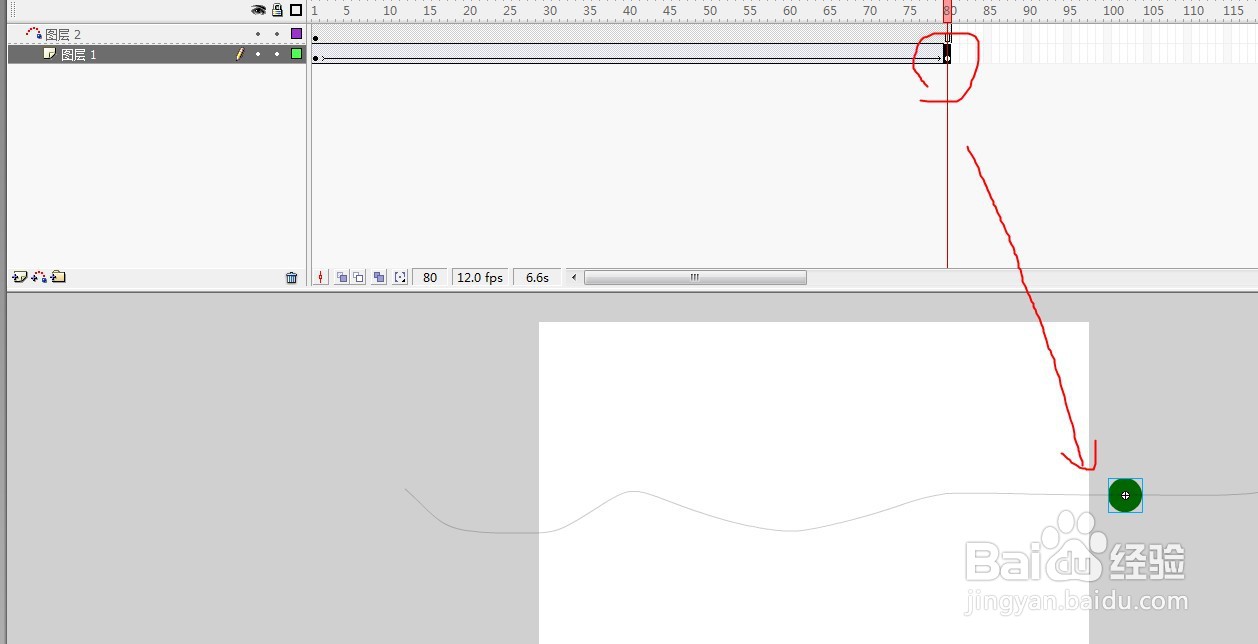The height and width of the screenshot is (644, 1258).
Task: Click frame number 100 on timeline ruler
Action: click(1113, 10)
